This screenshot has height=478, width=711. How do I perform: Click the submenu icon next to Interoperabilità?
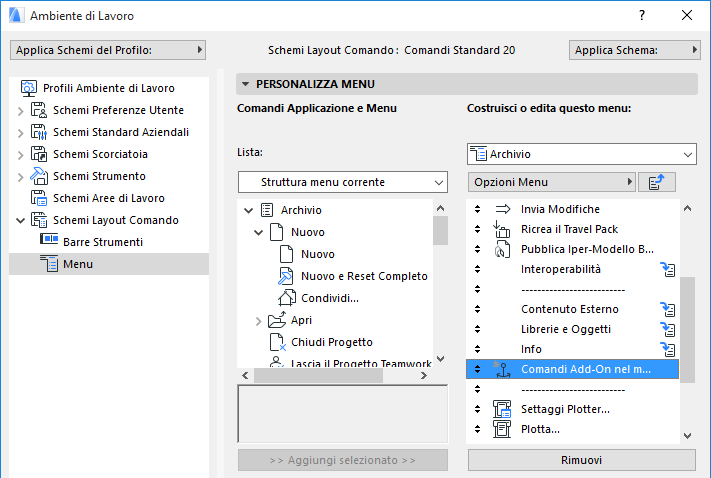click(669, 269)
